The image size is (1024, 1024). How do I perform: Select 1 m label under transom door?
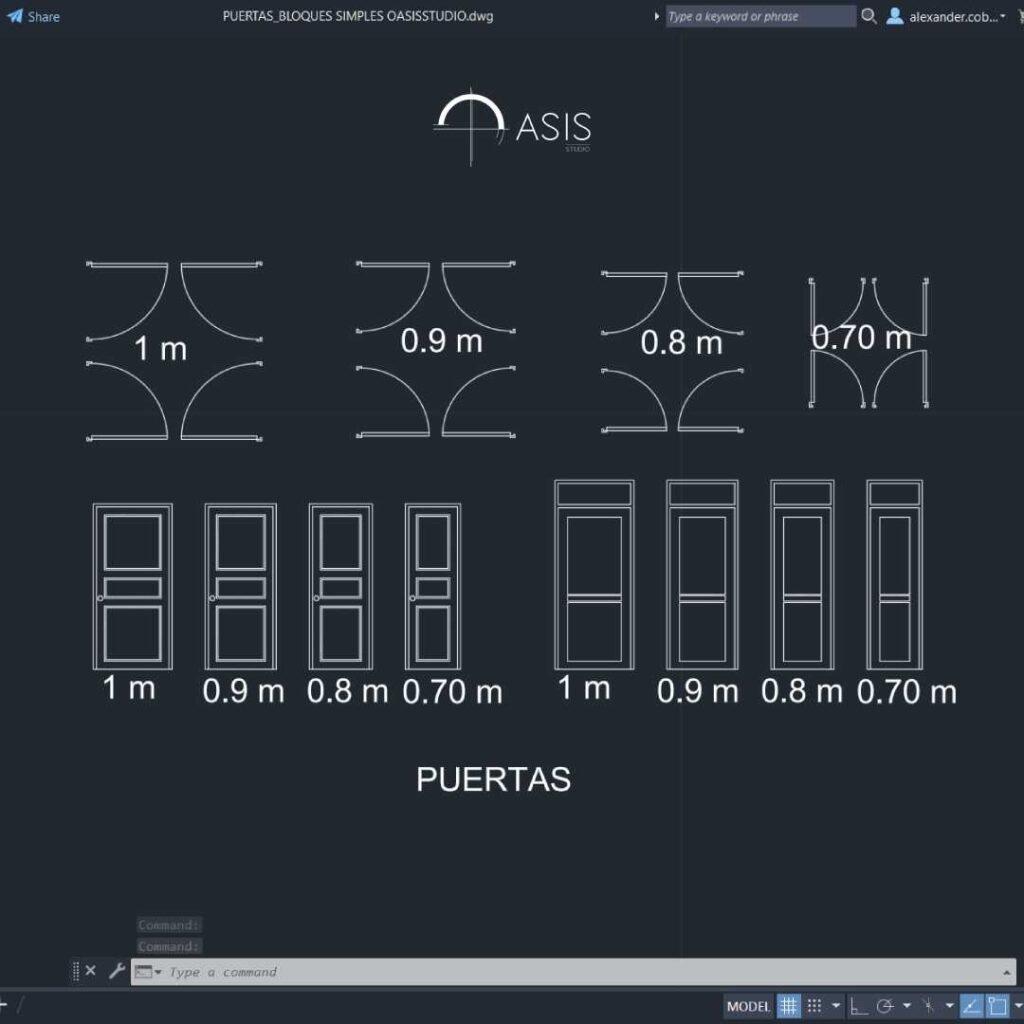click(x=584, y=688)
